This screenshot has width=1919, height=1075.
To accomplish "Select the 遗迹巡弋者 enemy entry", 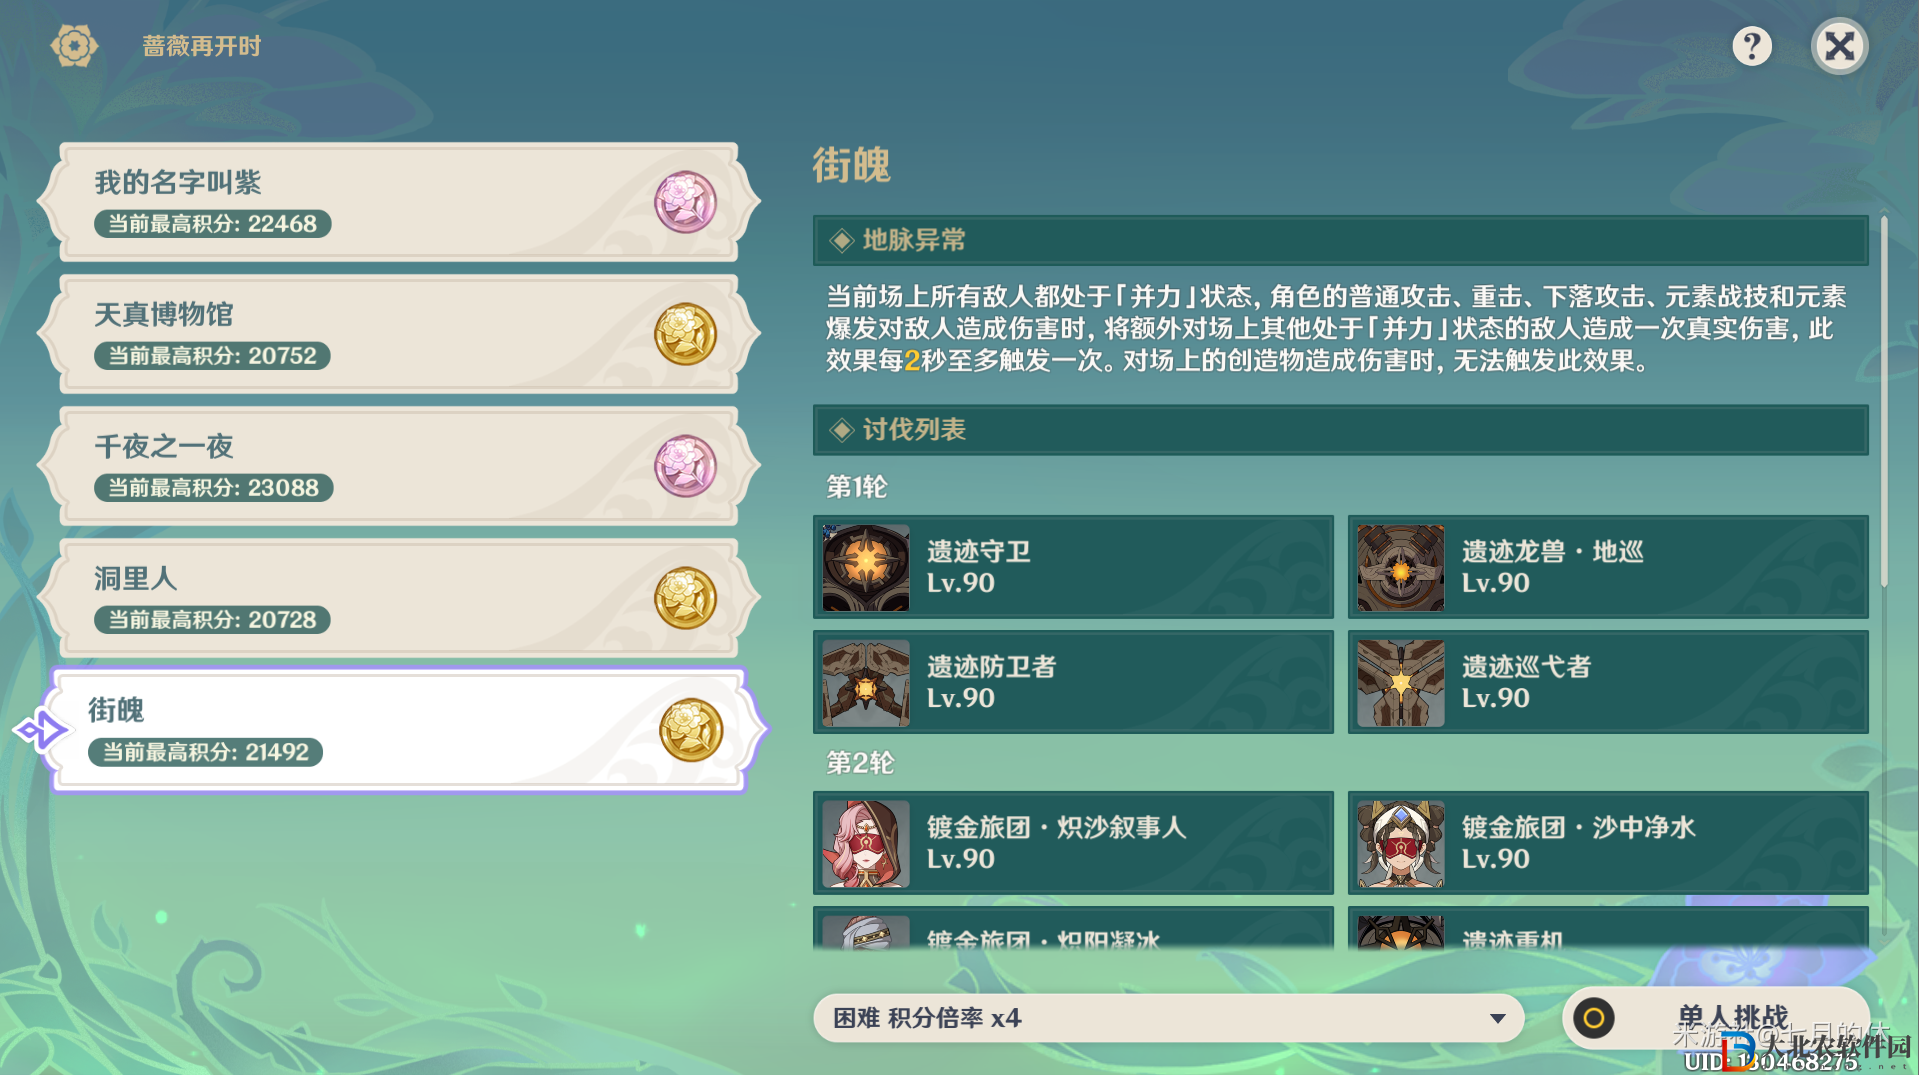I will pos(1608,682).
